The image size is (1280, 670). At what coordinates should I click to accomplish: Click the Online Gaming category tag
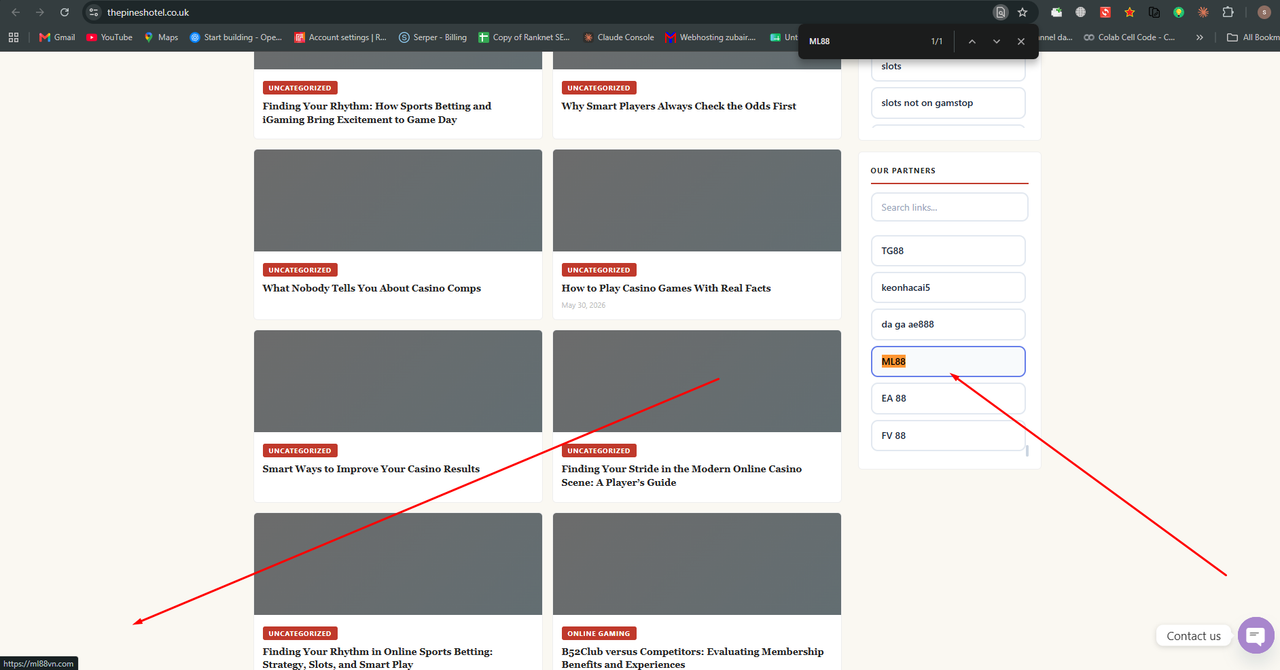click(x=599, y=633)
